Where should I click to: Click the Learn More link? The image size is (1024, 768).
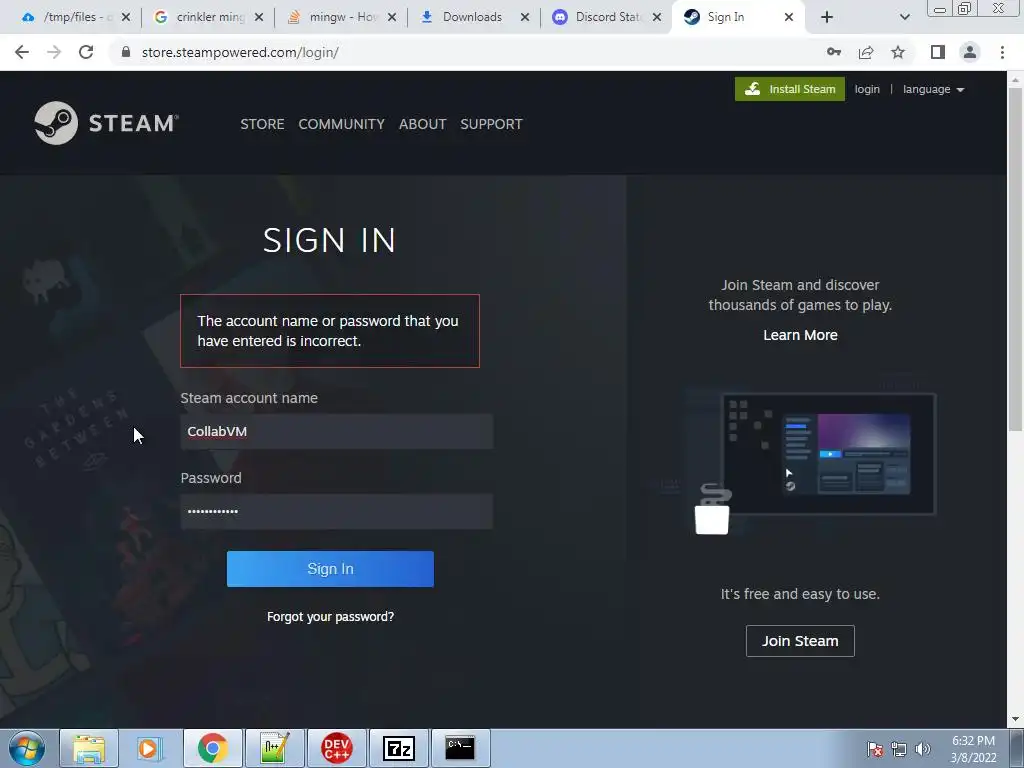[x=800, y=335]
